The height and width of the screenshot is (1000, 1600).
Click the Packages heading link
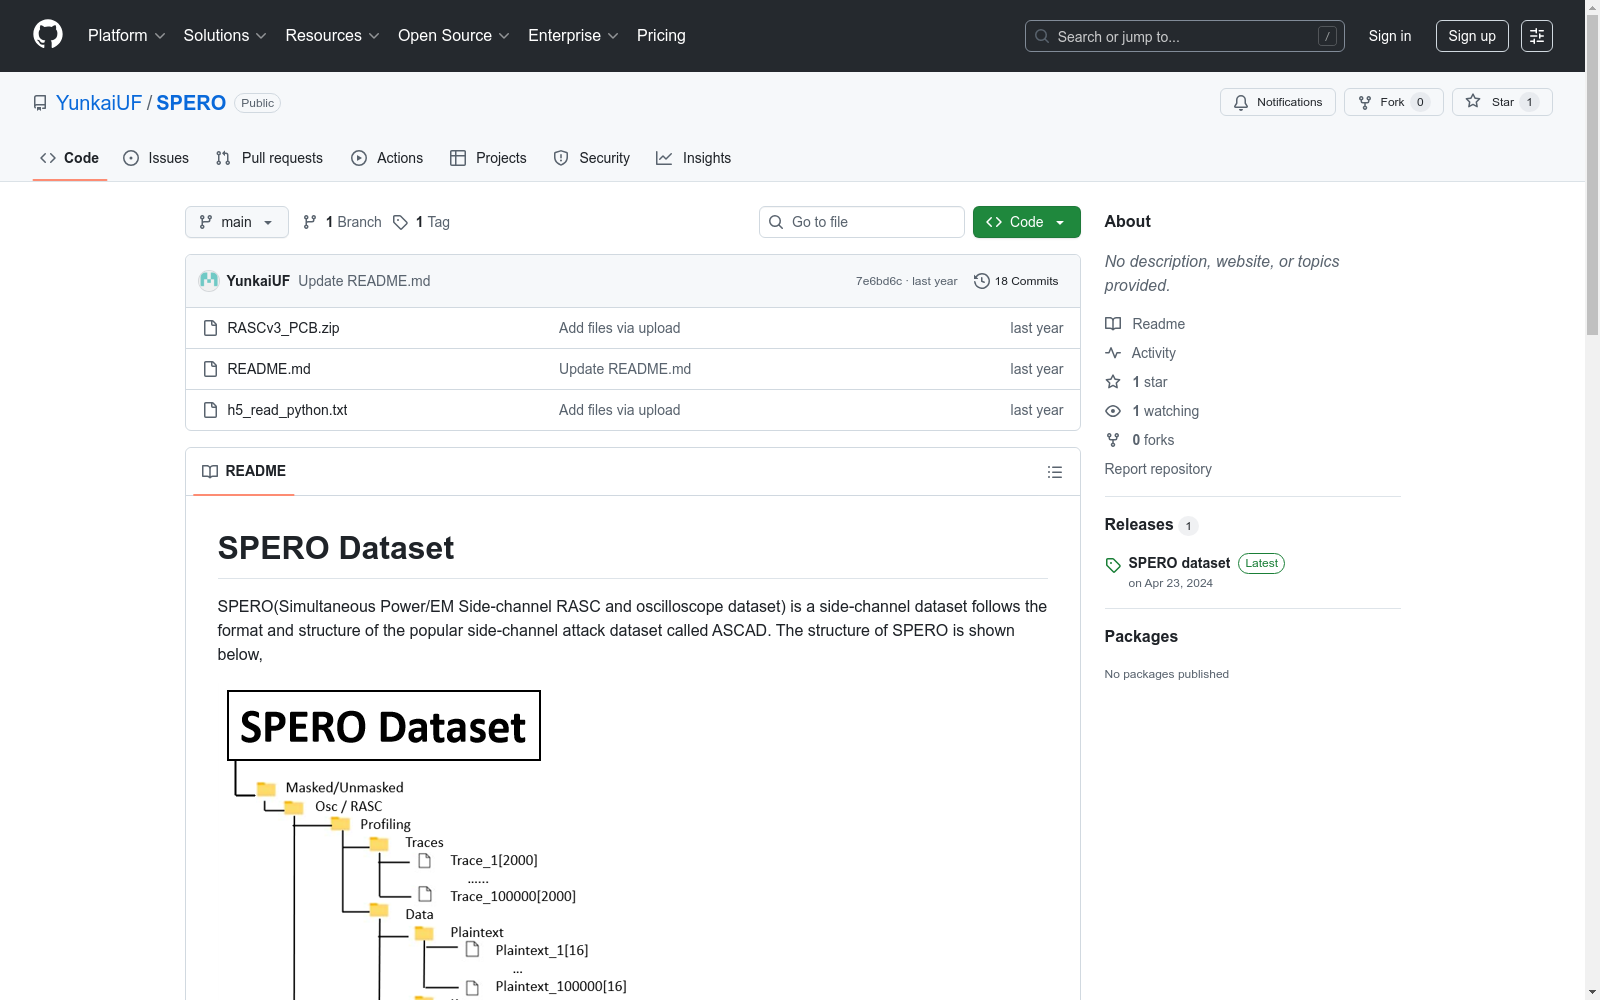1141,637
